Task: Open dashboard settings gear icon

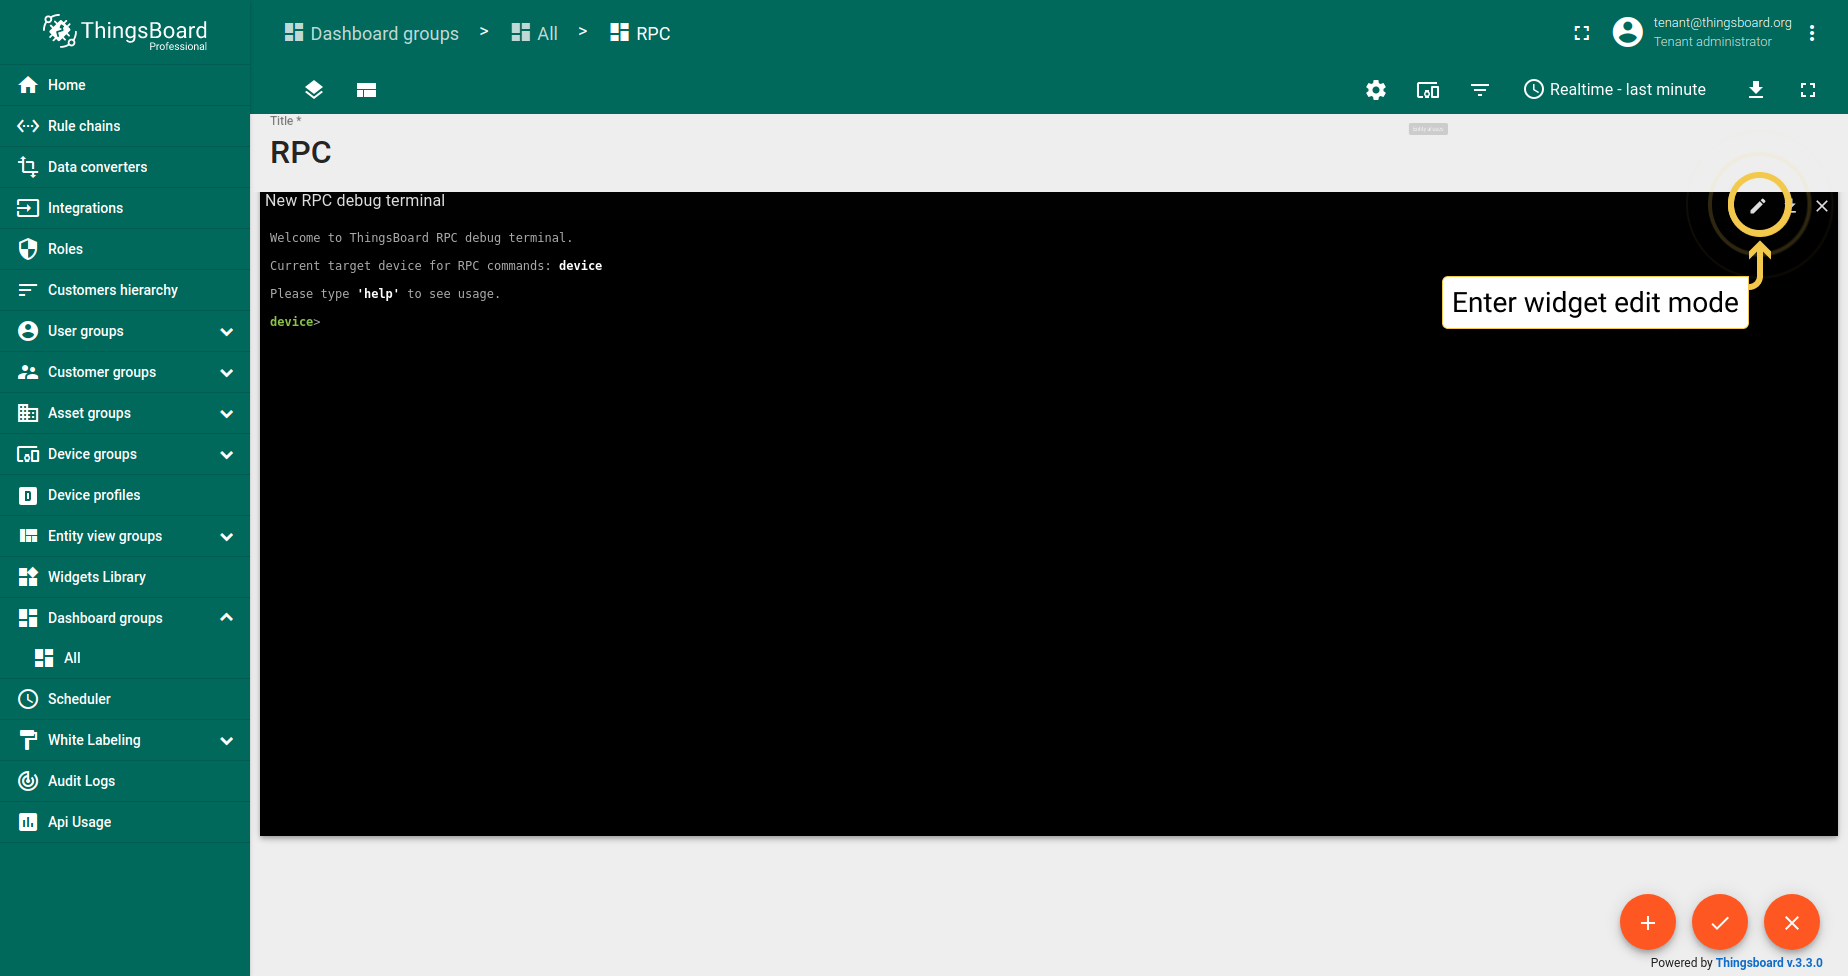Action: pos(1376,90)
